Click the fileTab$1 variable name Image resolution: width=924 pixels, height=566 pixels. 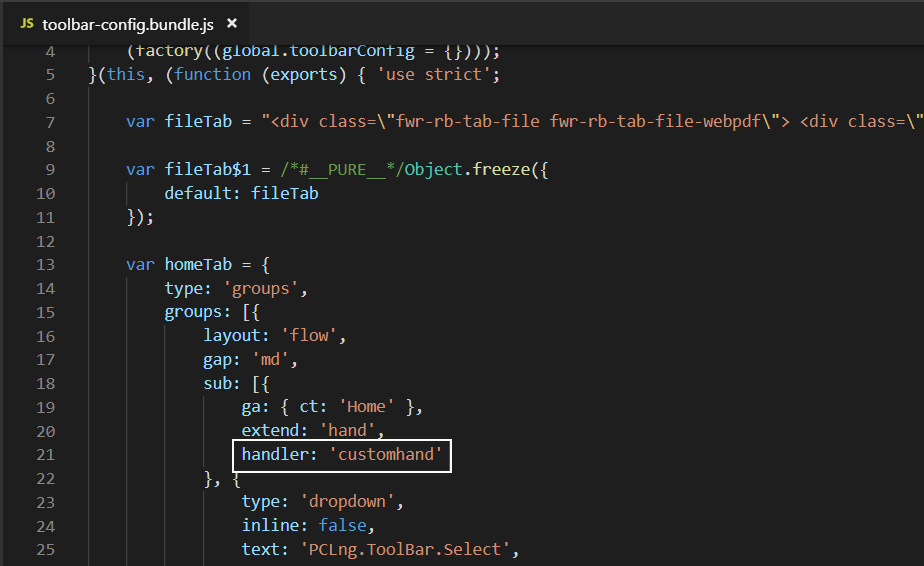(x=207, y=169)
